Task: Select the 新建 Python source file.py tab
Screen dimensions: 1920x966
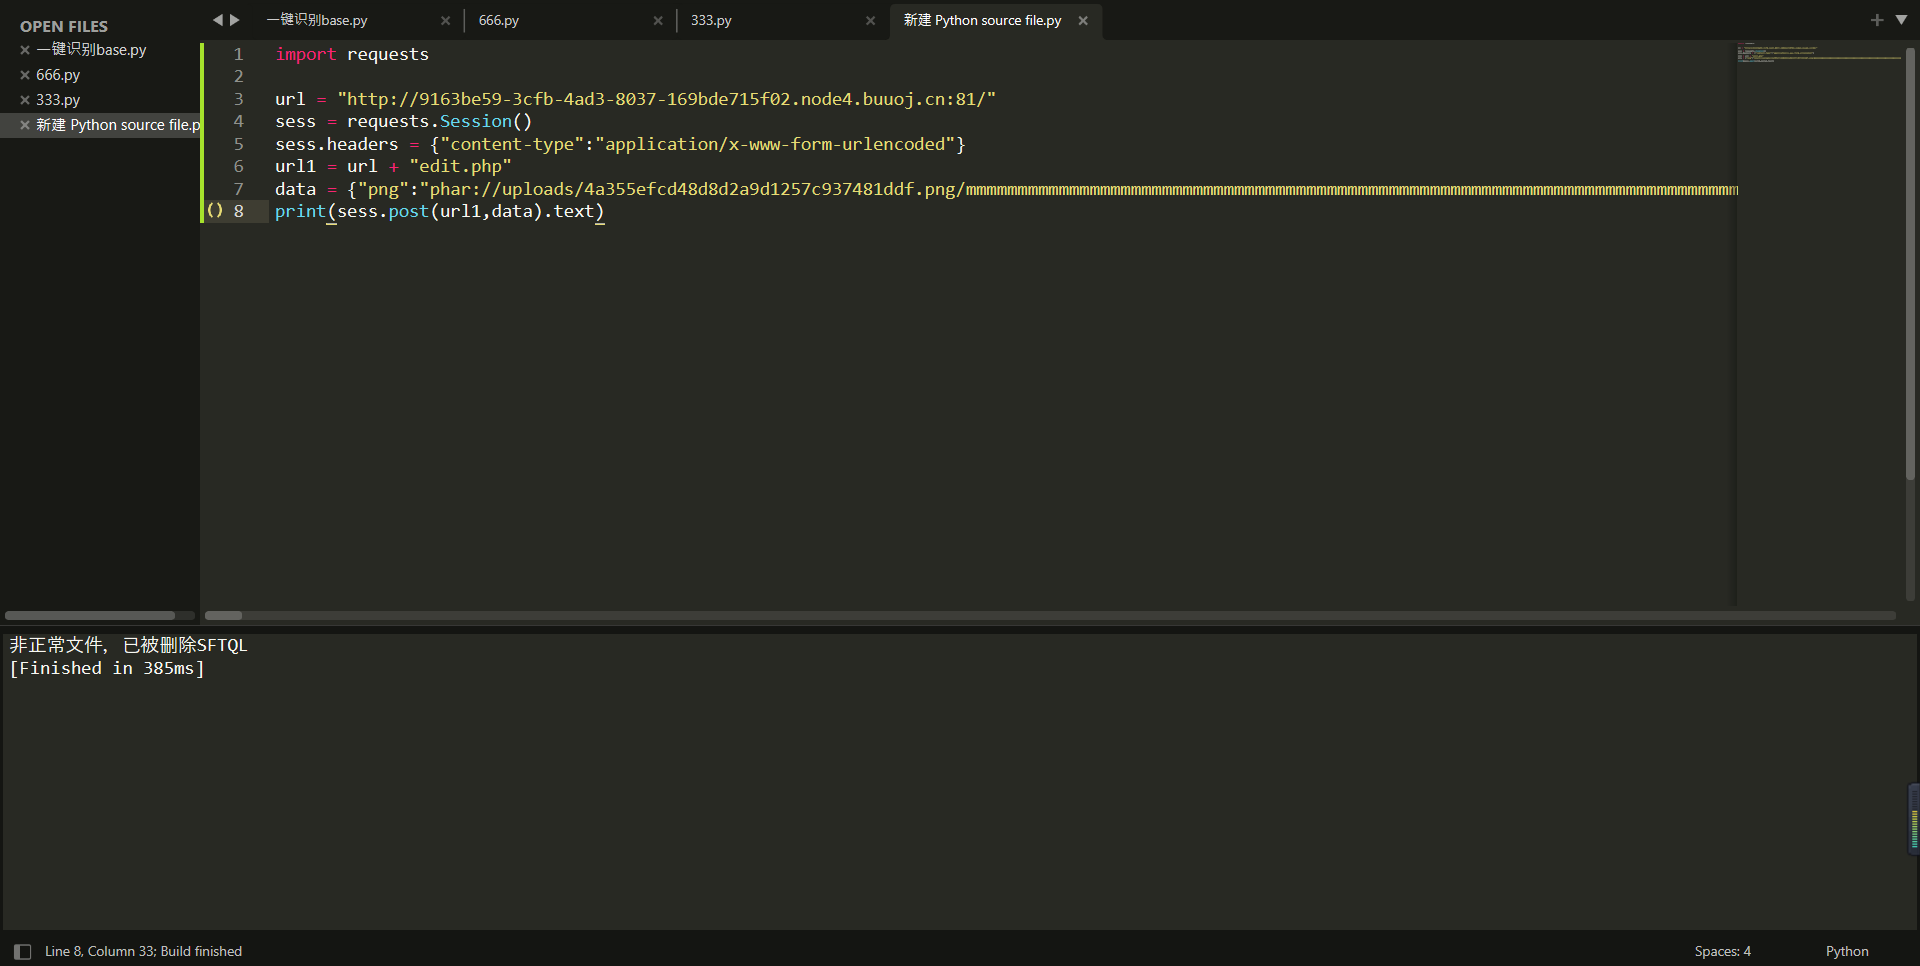Action: 982,20
